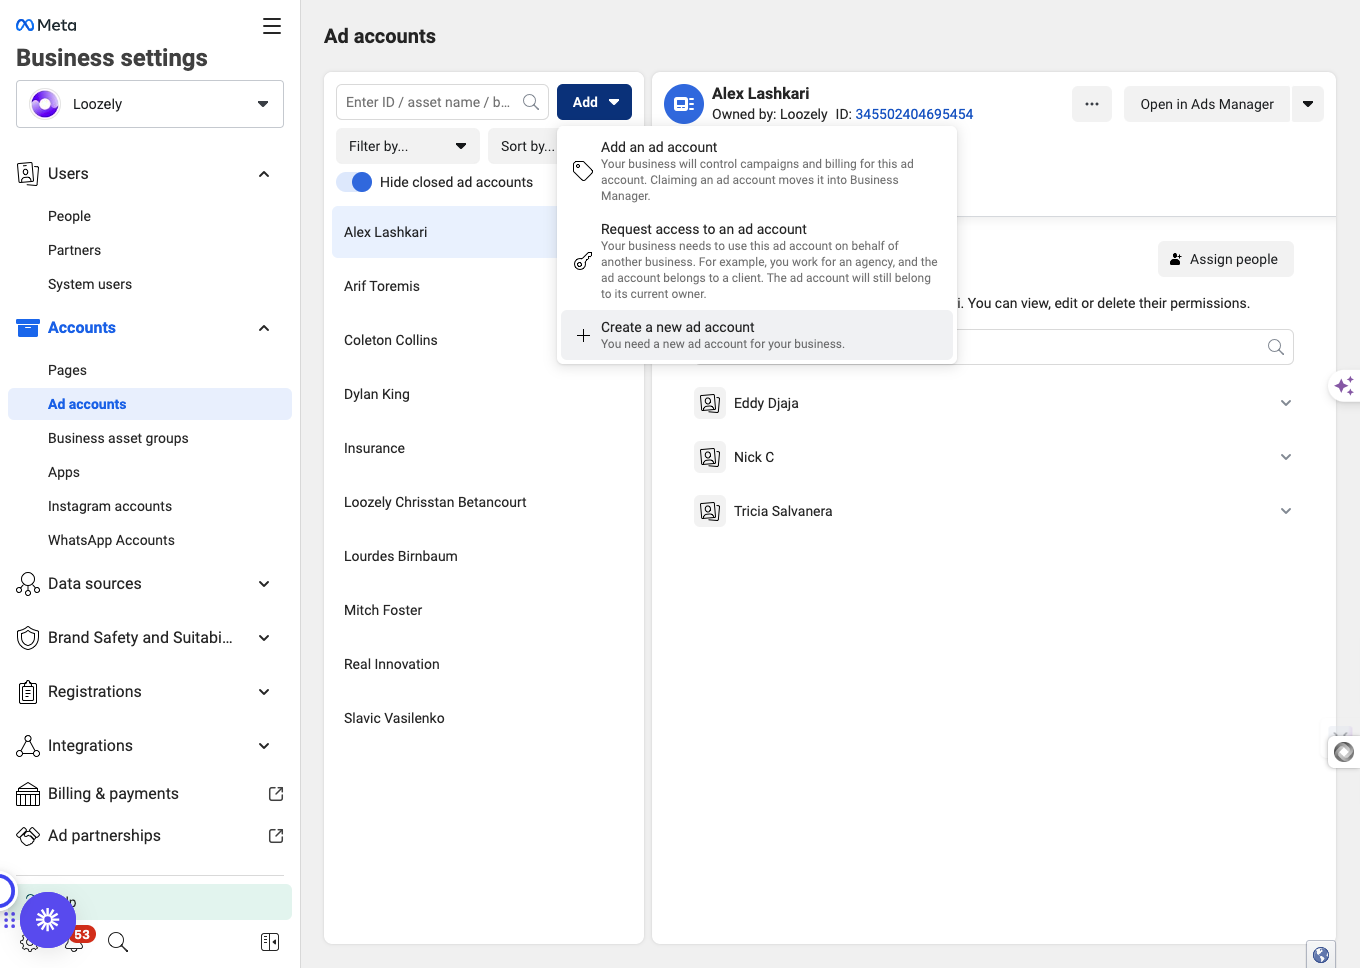This screenshot has width=1360, height=968.
Task: Collapse the sidebar with the panel icon
Action: pos(270,942)
